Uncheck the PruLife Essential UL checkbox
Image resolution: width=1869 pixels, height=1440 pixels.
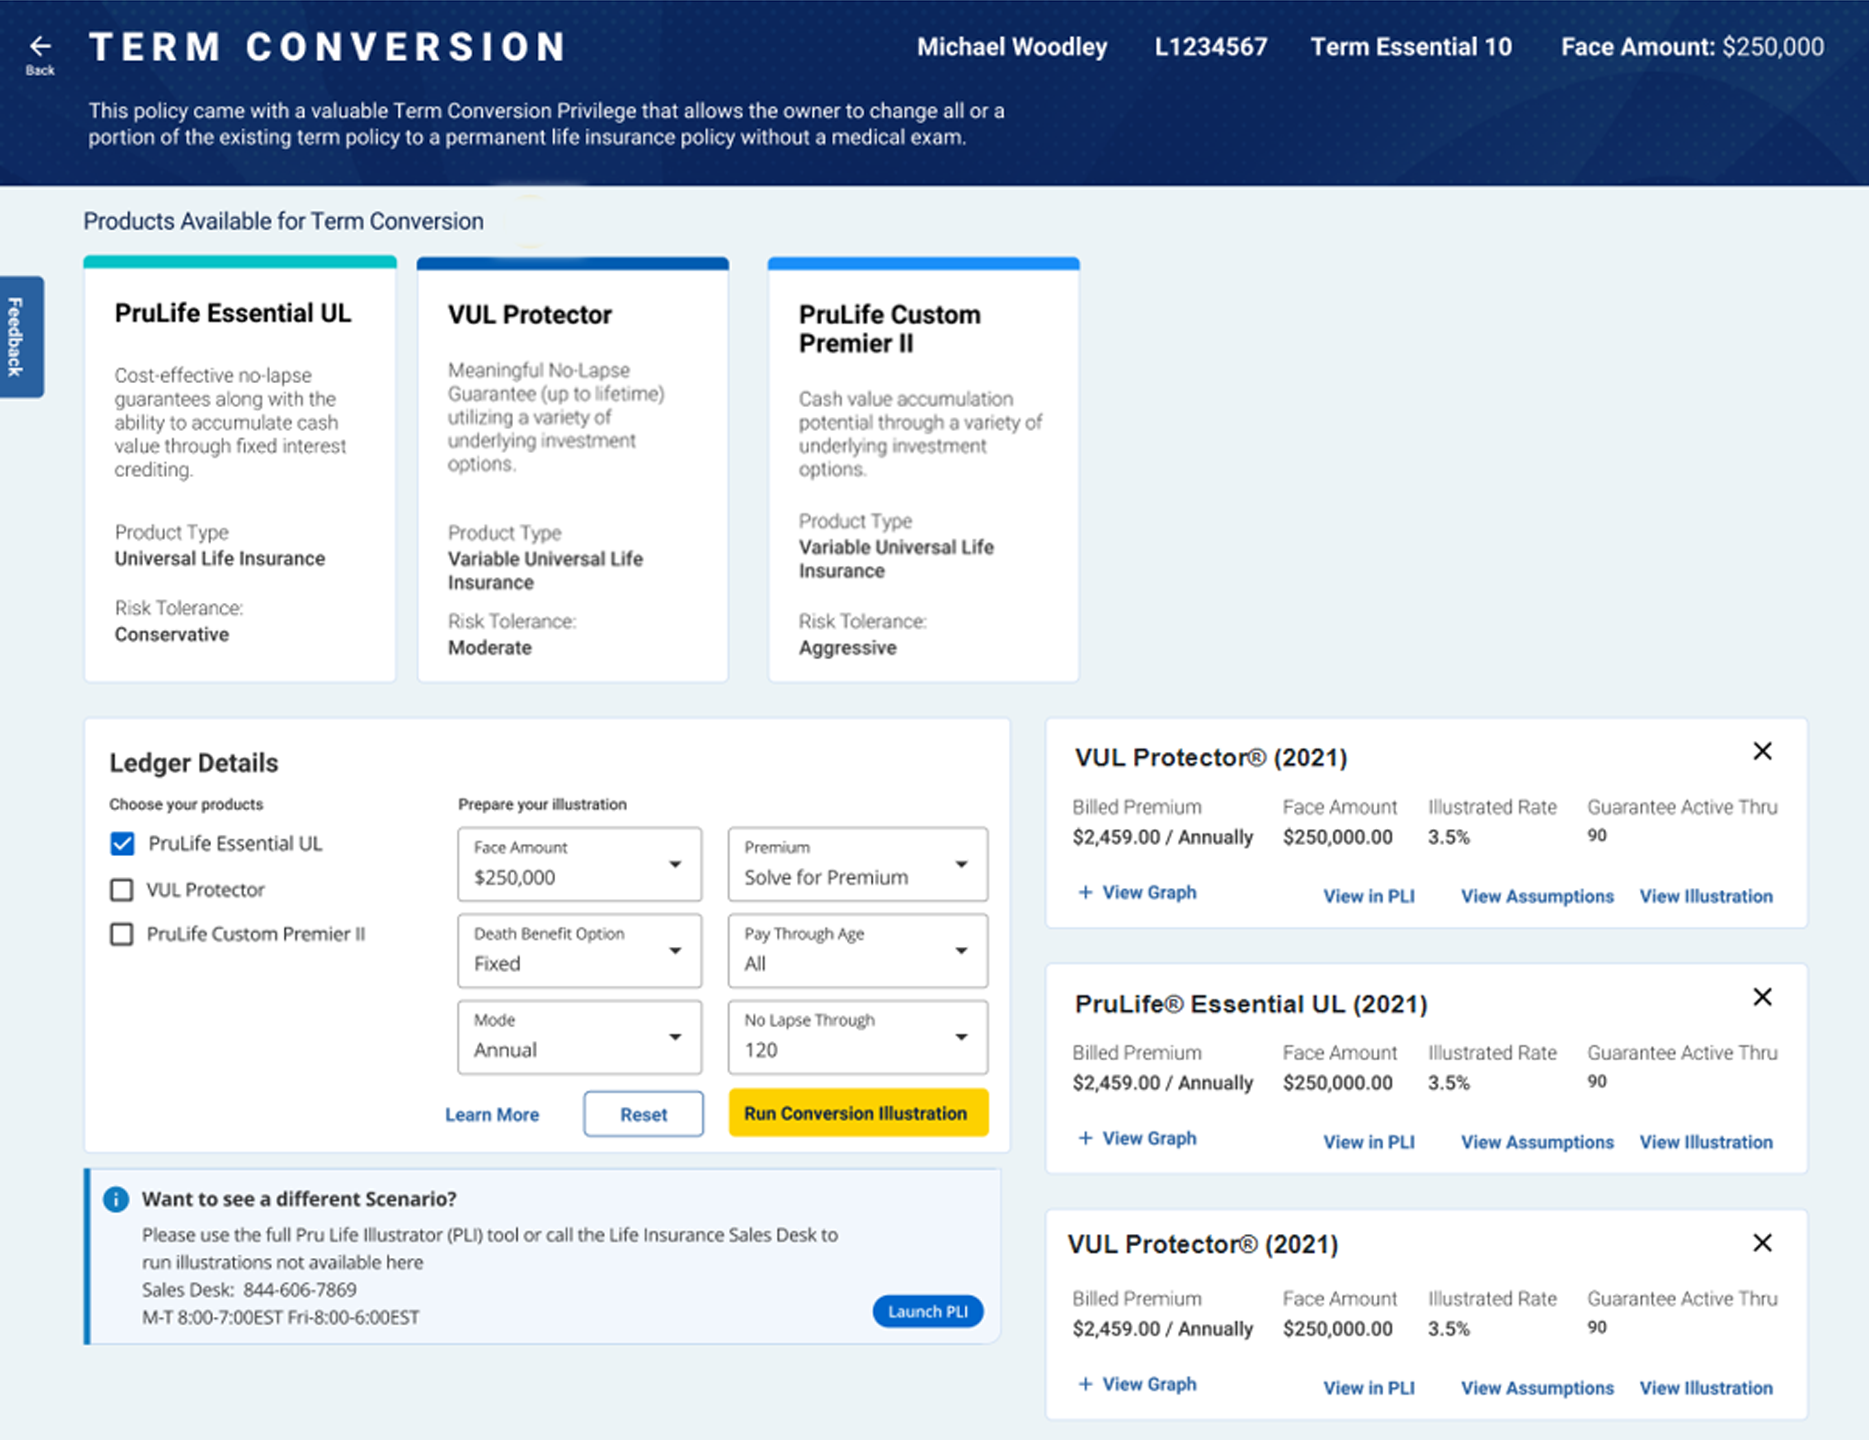122,844
